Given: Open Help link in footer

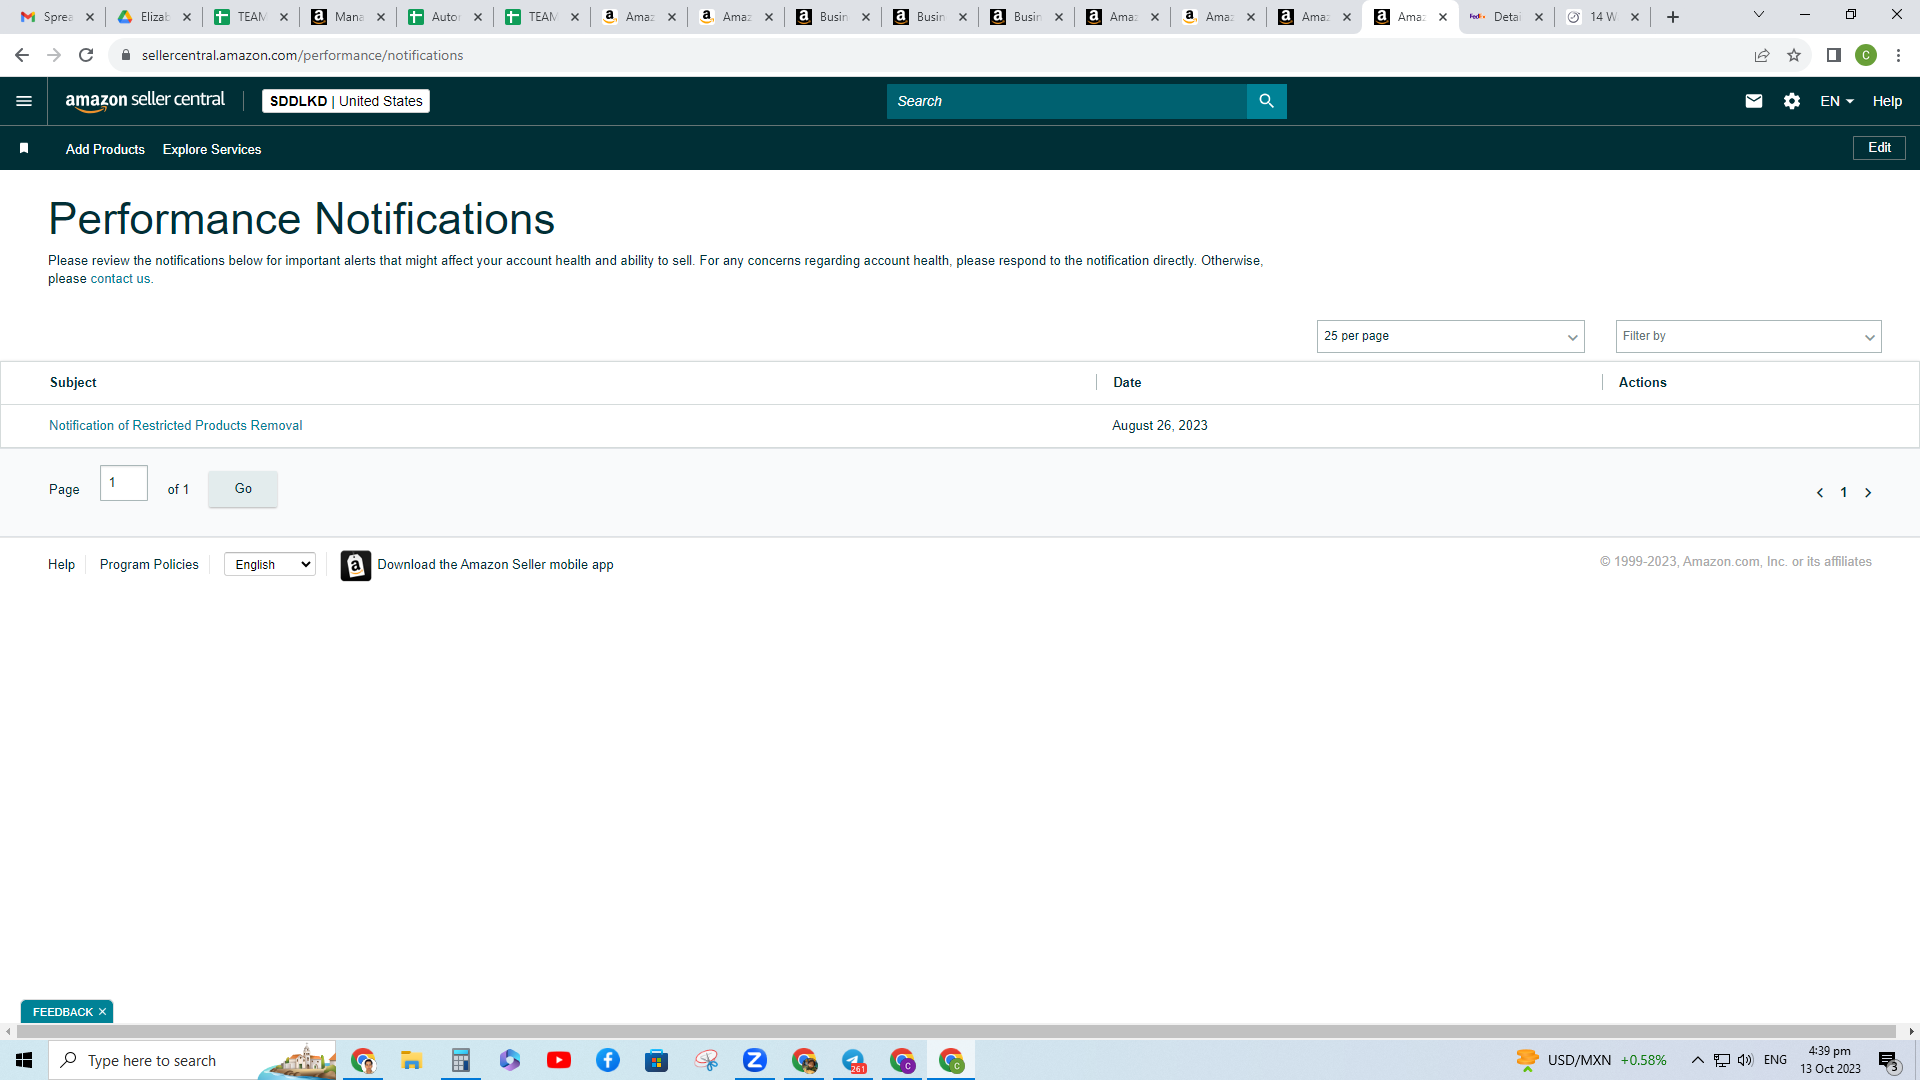Looking at the screenshot, I should point(61,565).
